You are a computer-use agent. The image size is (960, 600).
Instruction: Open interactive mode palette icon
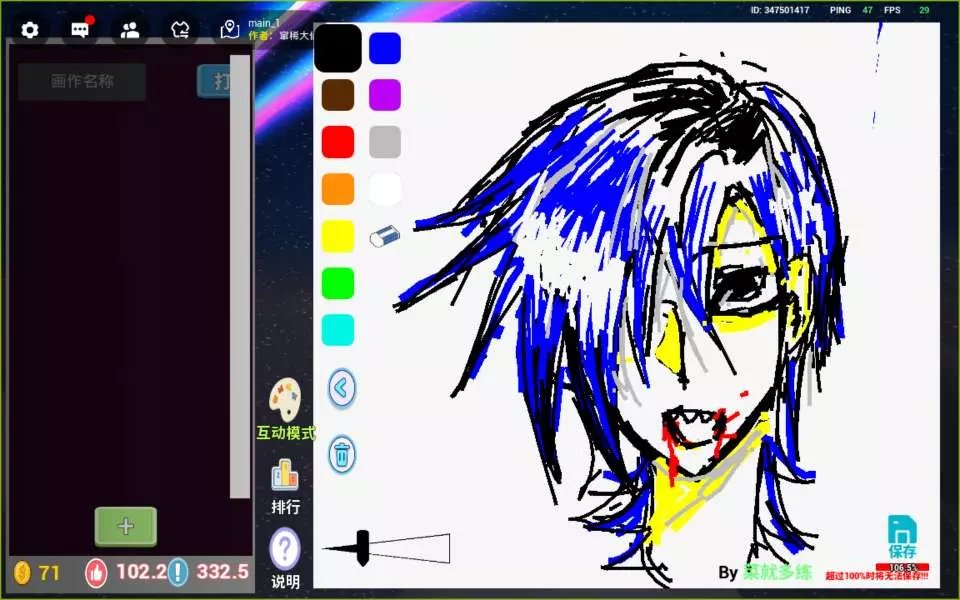pyautogui.click(x=285, y=400)
